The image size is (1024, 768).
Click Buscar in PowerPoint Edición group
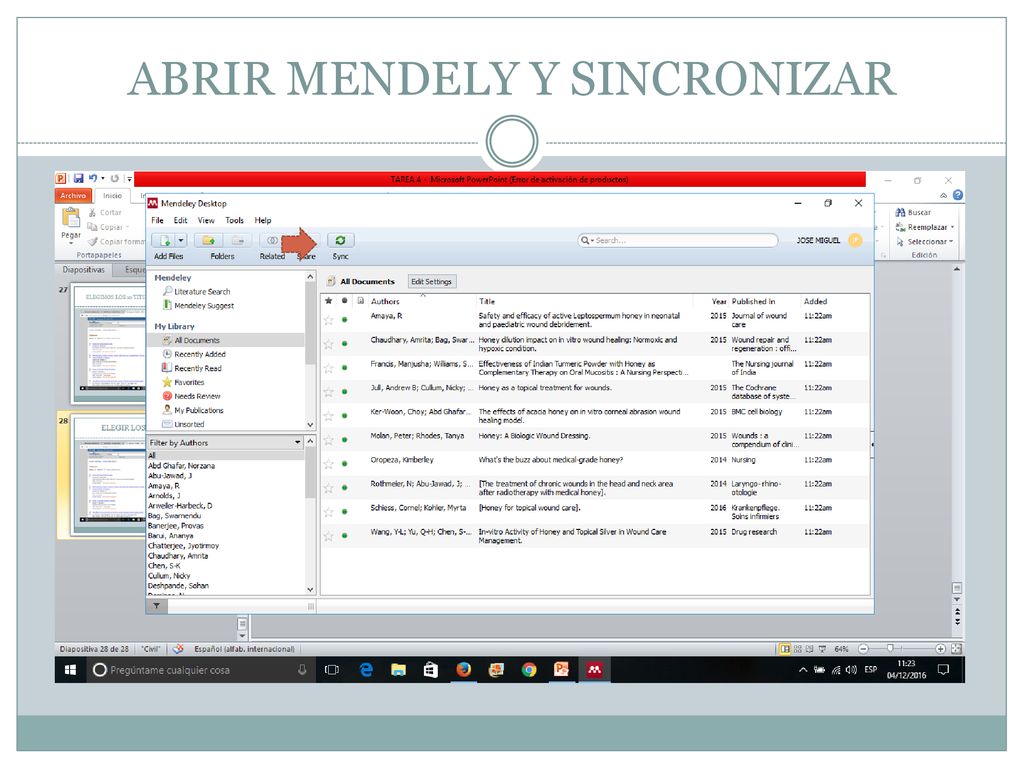click(913, 212)
